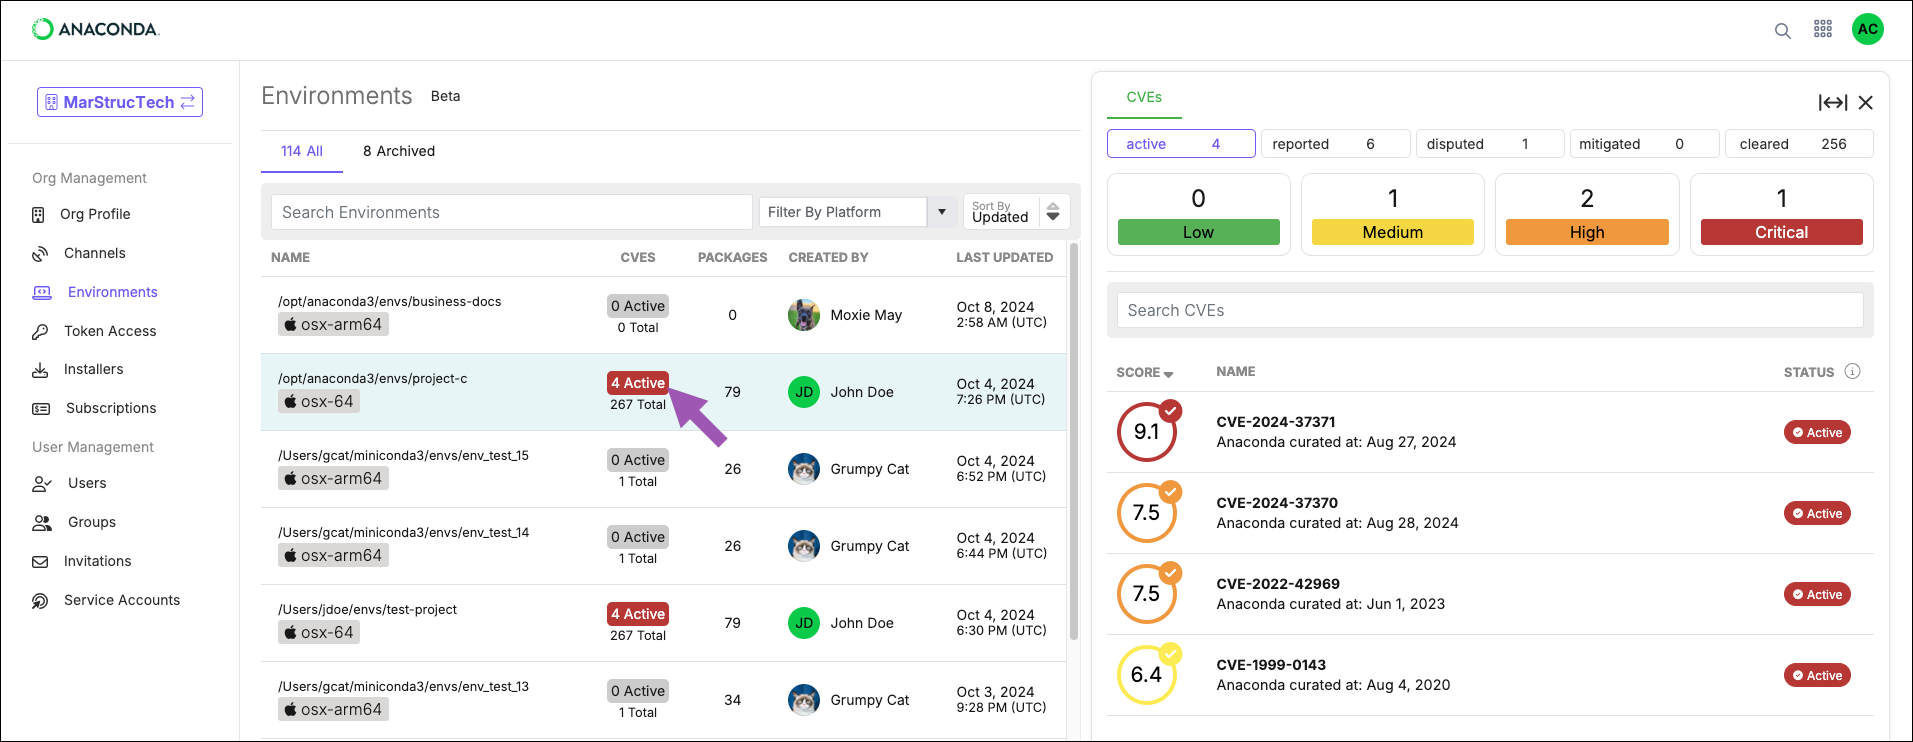Click 4 Active badge in test-project row
Viewport: 1913px width, 742px height.
638,614
